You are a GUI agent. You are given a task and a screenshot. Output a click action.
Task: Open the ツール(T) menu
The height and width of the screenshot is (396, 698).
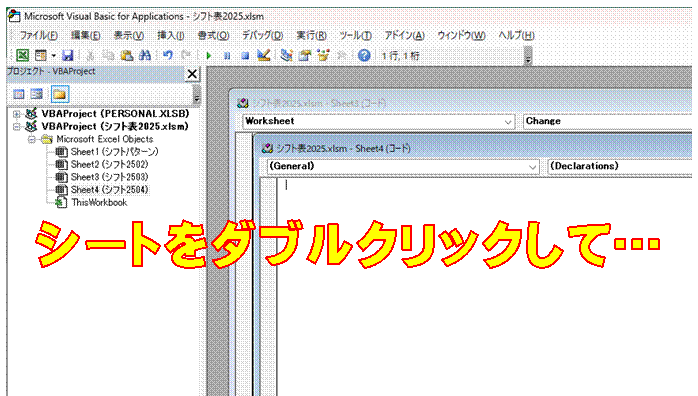pos(355,36)
